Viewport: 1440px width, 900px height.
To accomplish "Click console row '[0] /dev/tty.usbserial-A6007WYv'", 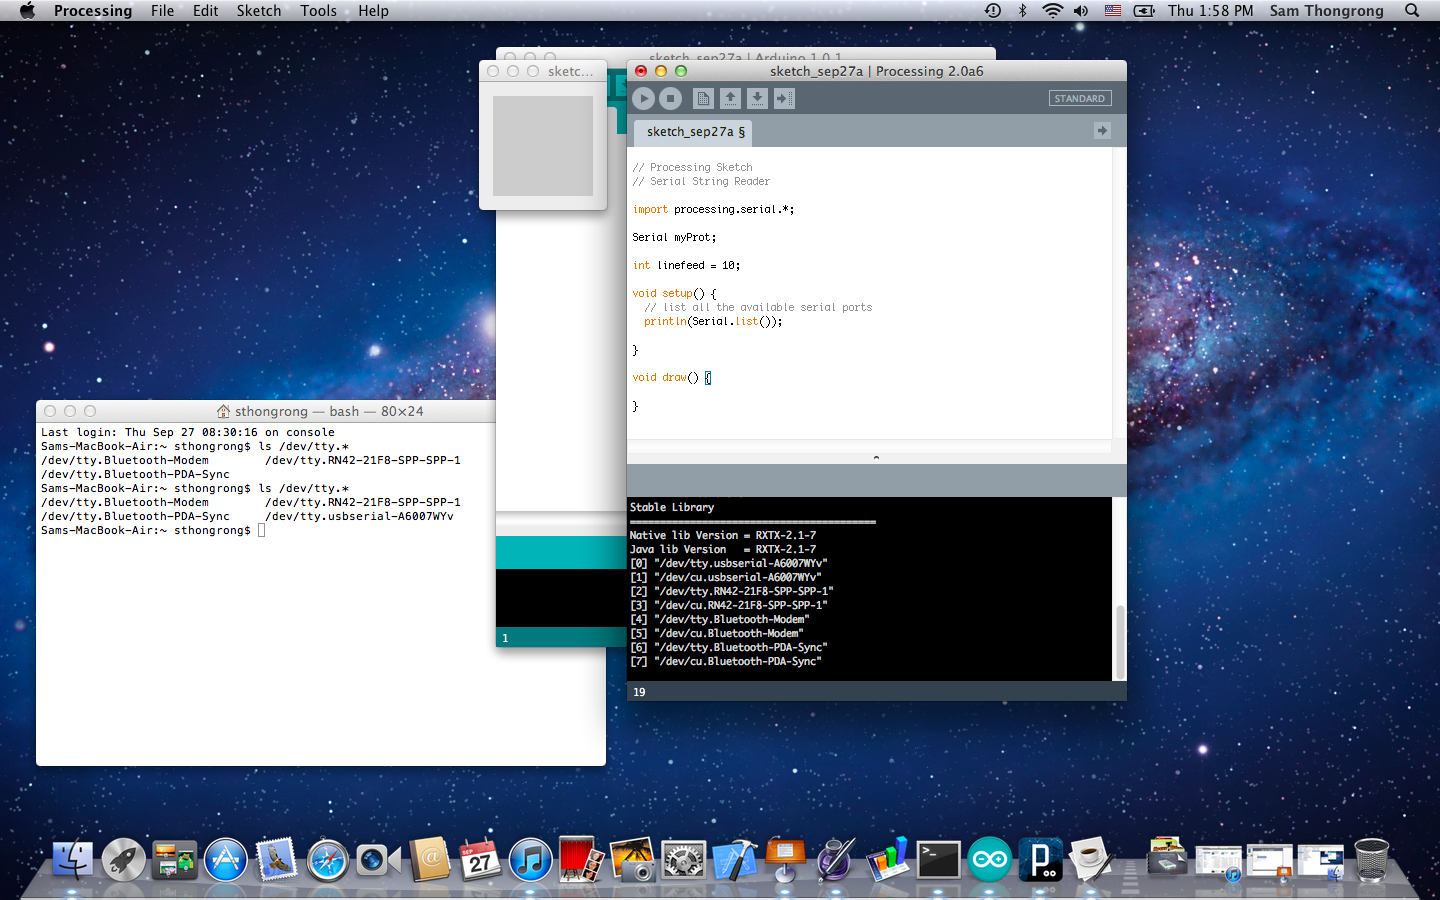I will (728, 563).
